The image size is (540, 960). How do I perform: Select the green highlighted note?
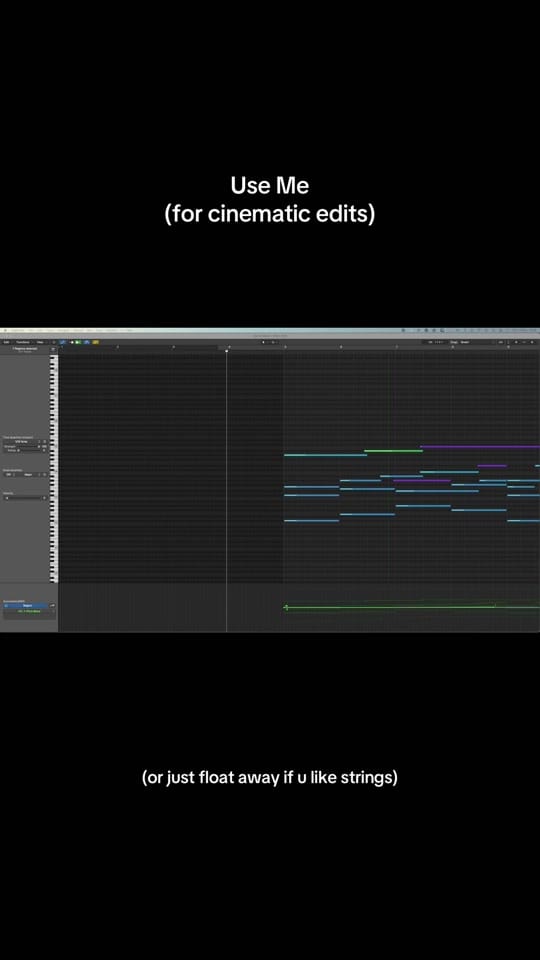point(393,451)
